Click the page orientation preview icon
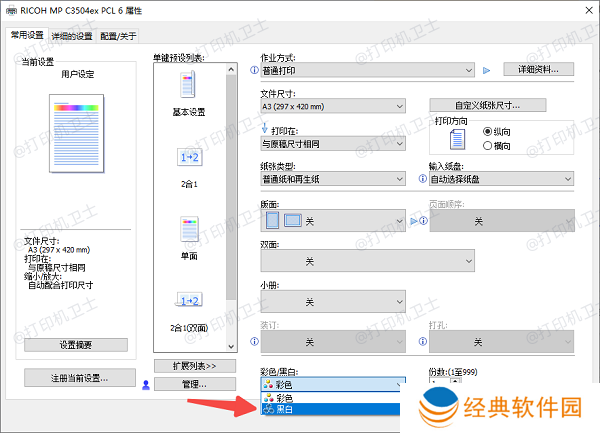 point(457,139)
